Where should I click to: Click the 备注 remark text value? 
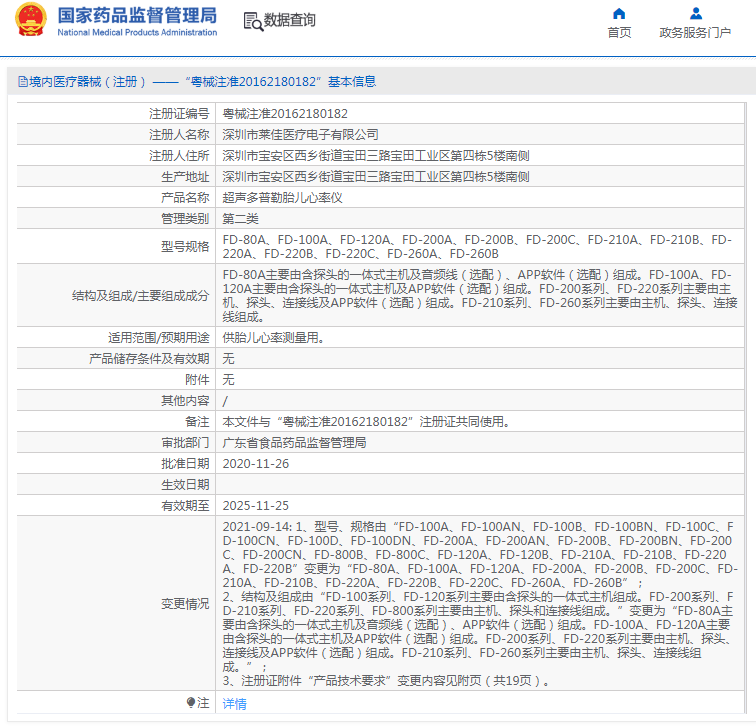click(x=366, y=422)
